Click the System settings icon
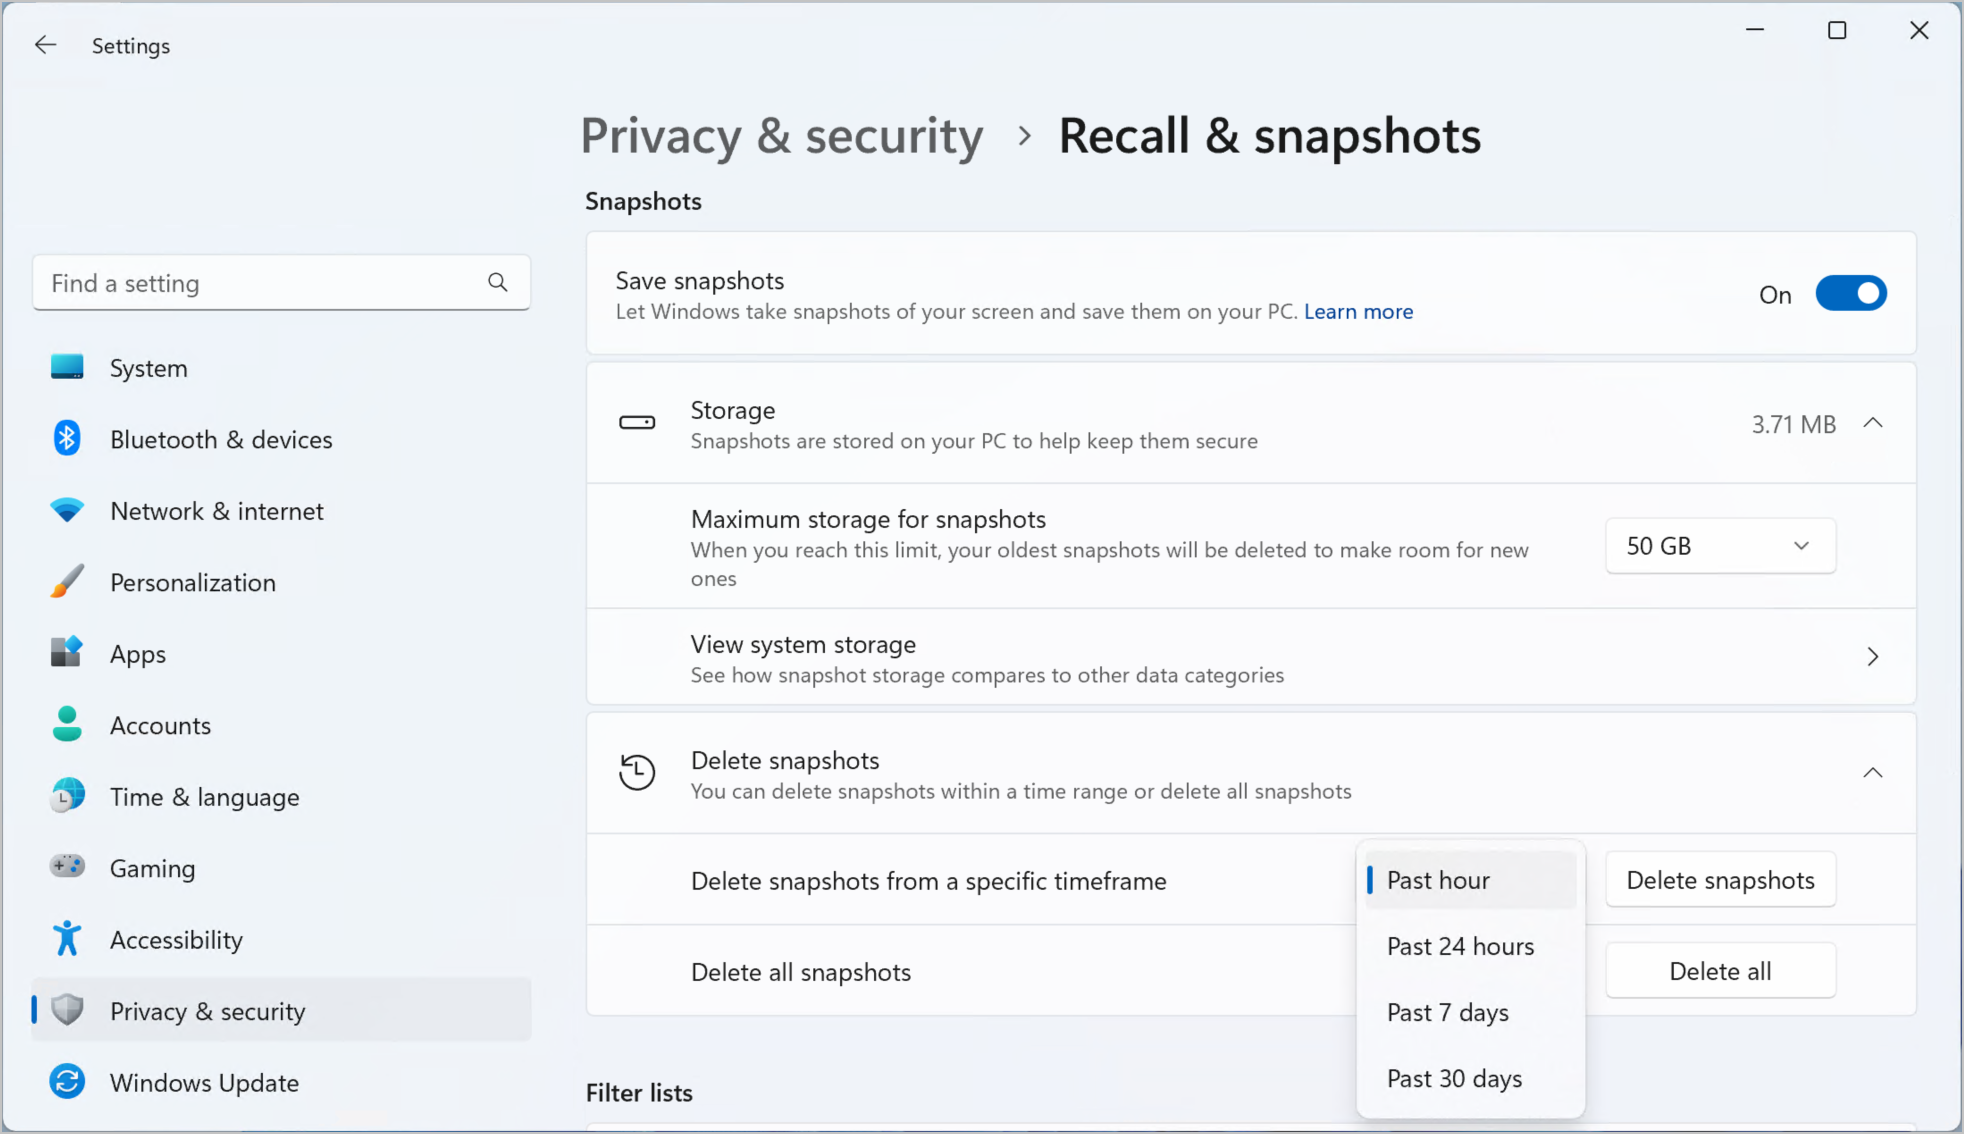1964x1134 pixels. (65, 366)
